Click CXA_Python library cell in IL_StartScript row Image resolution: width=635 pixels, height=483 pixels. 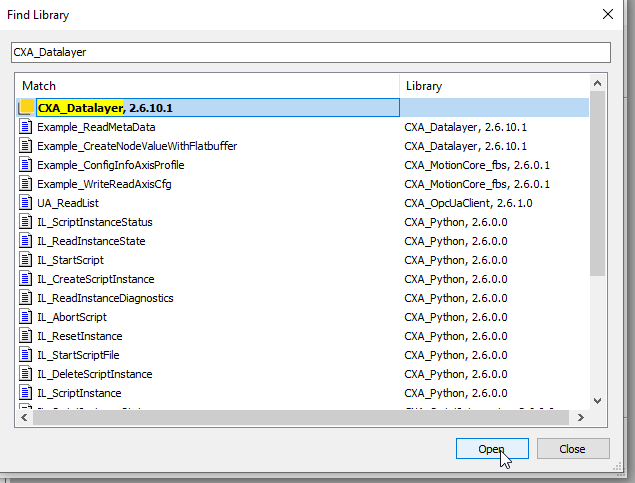point(456,260)
